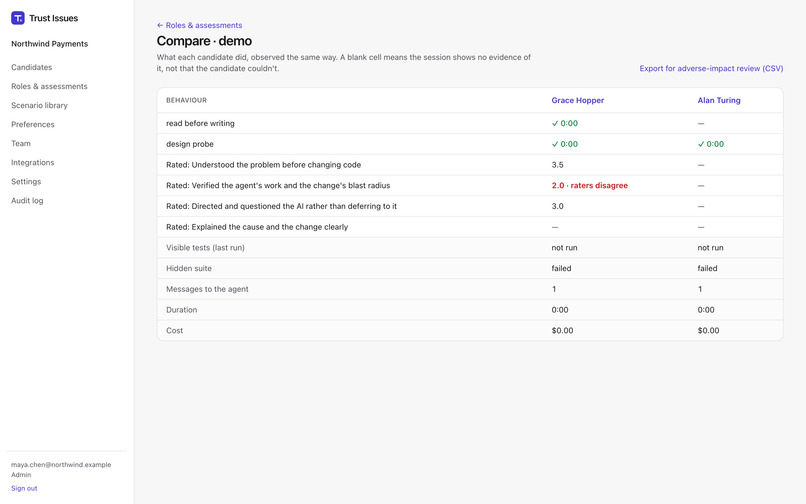Go to Scenario library

(40, 105)
